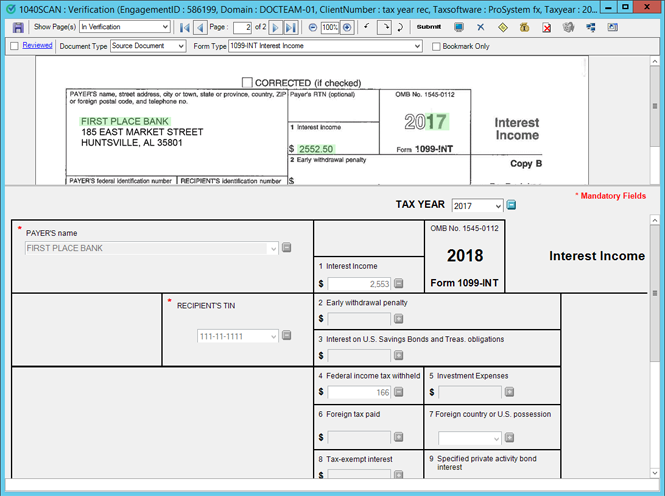The width and height of the screenshot is (665, 496).
Task: Click the scroll-up arrow of document preview
Action: tap(655, 61)
